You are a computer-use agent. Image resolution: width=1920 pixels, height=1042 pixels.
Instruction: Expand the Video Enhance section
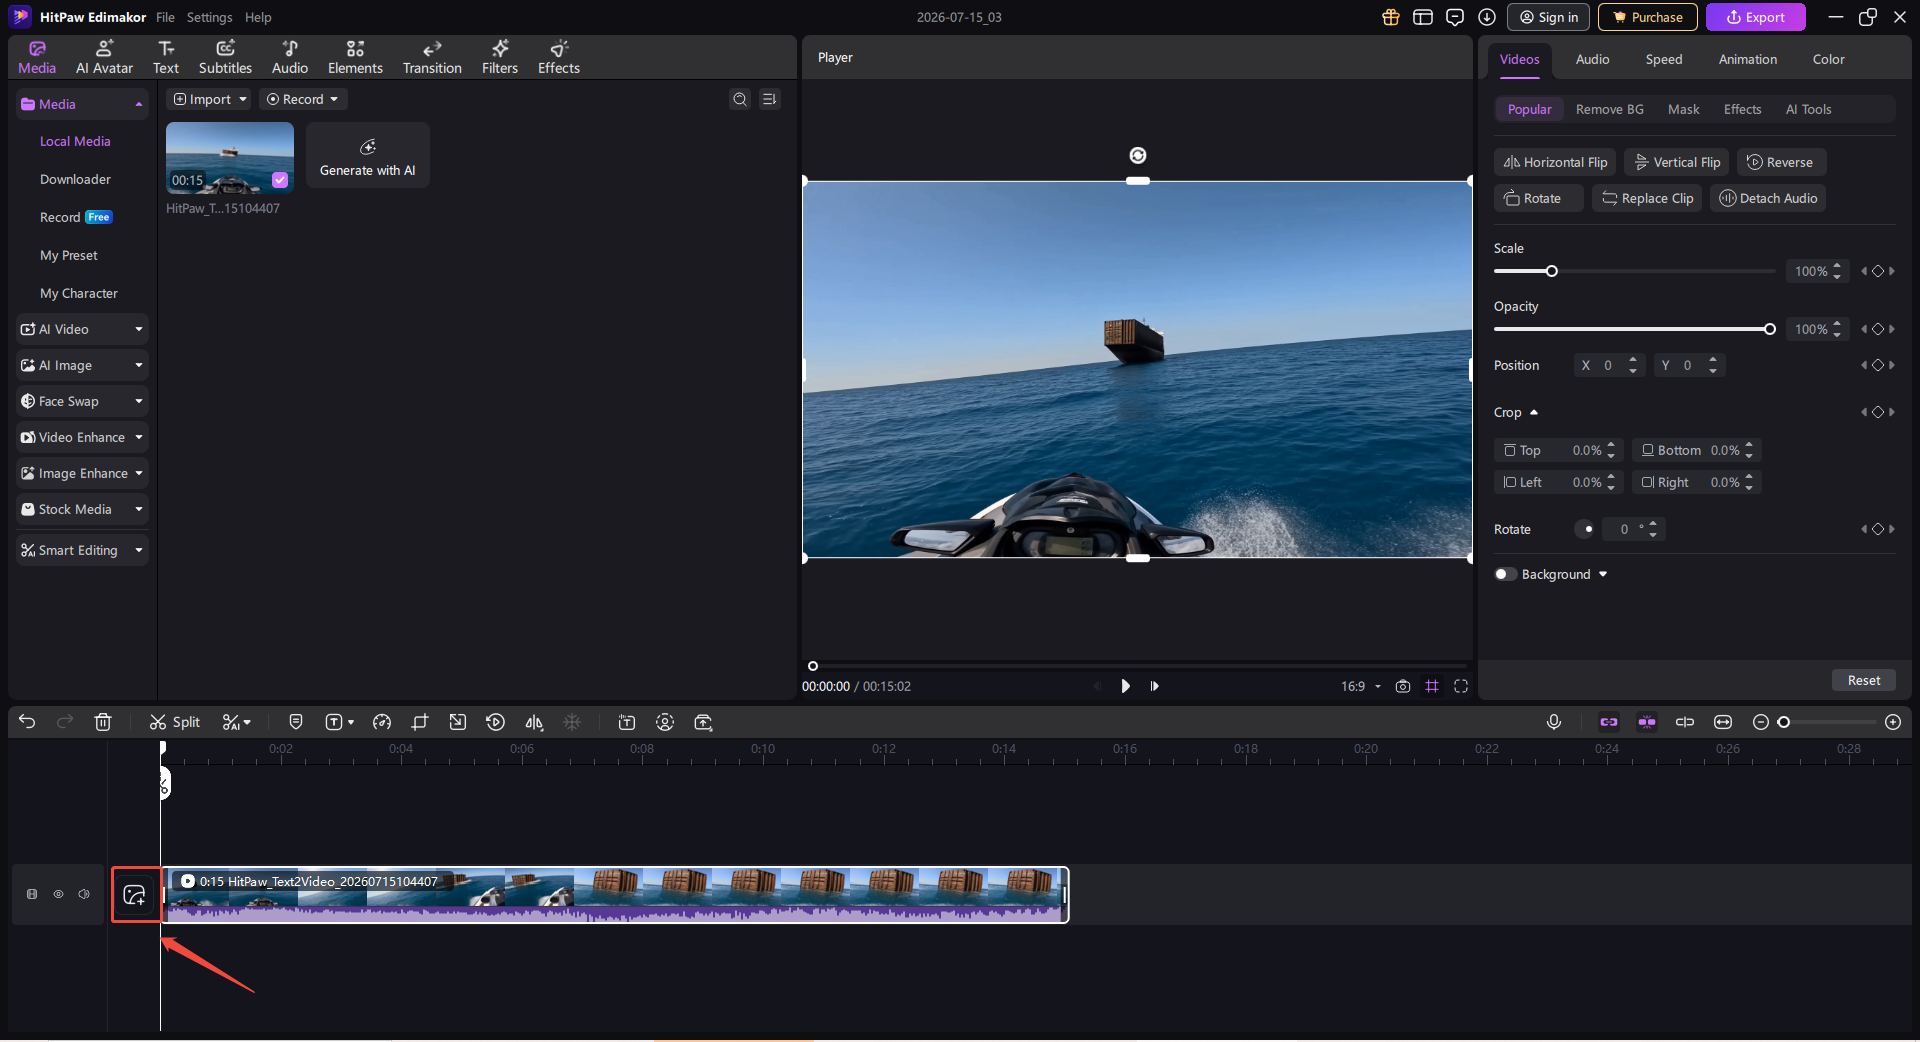(82, 437)
